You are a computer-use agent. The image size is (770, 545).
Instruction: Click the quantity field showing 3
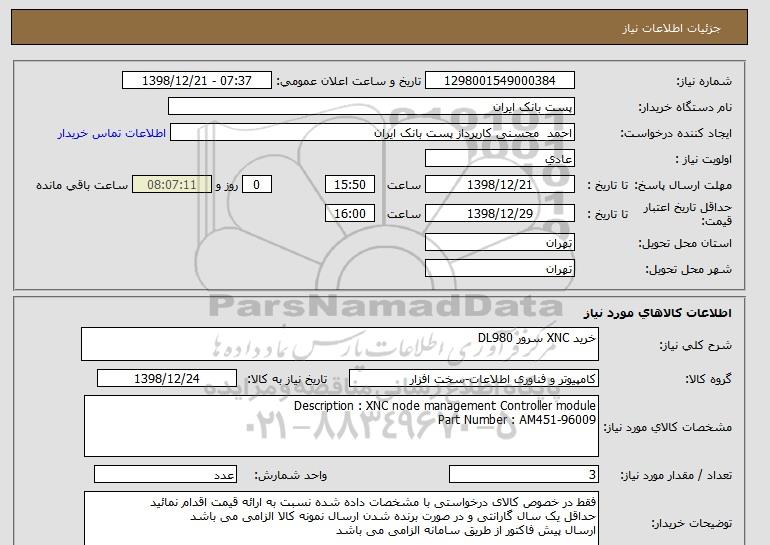524,475
